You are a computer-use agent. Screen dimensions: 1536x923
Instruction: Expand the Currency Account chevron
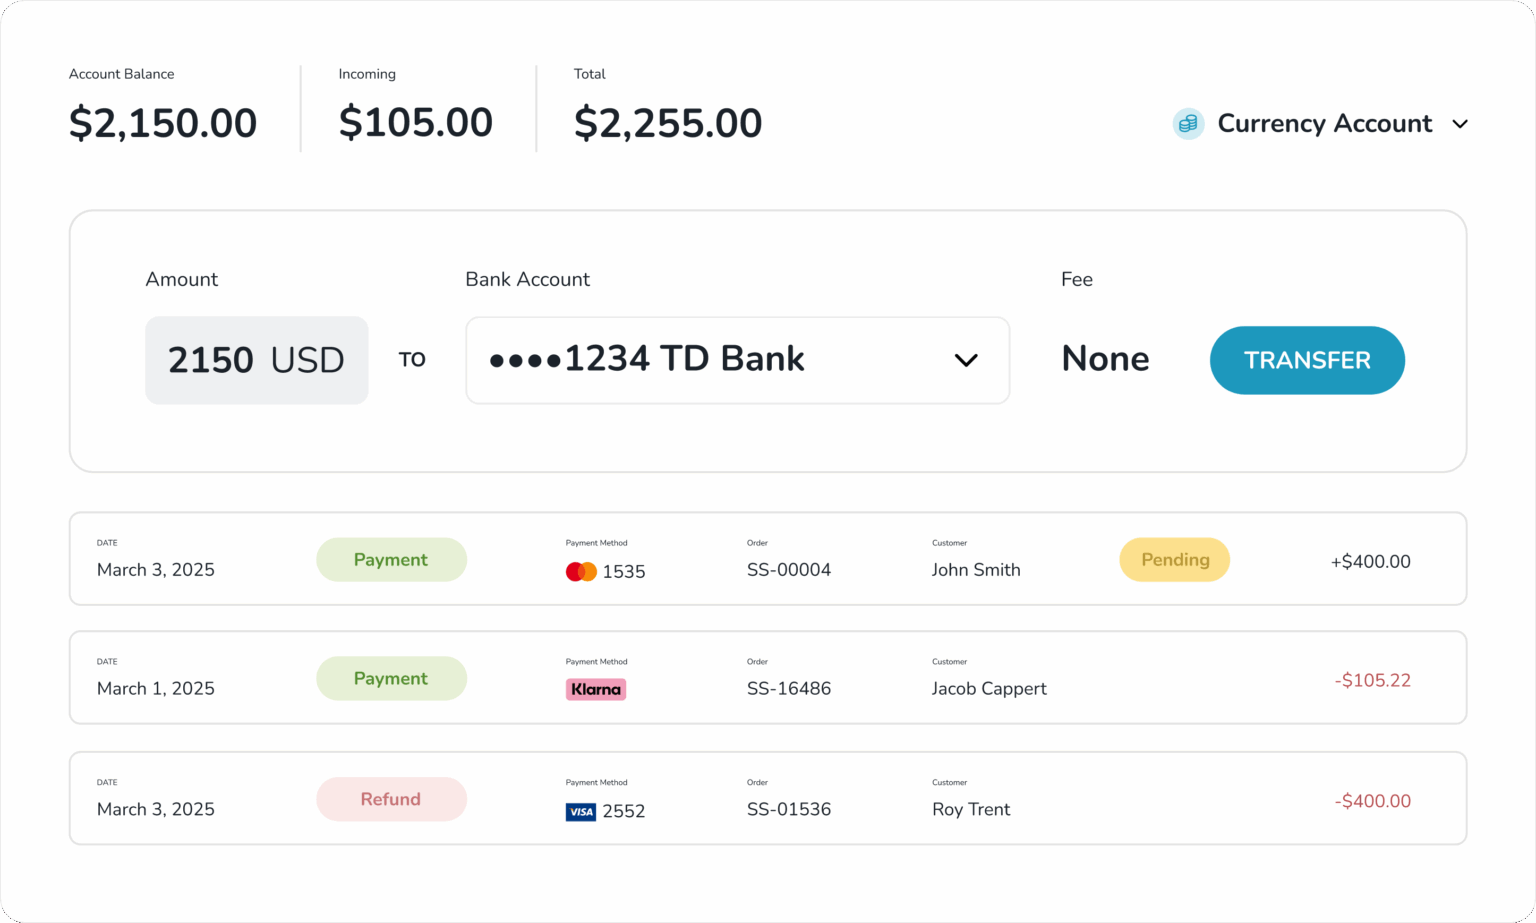point(1460,124)
